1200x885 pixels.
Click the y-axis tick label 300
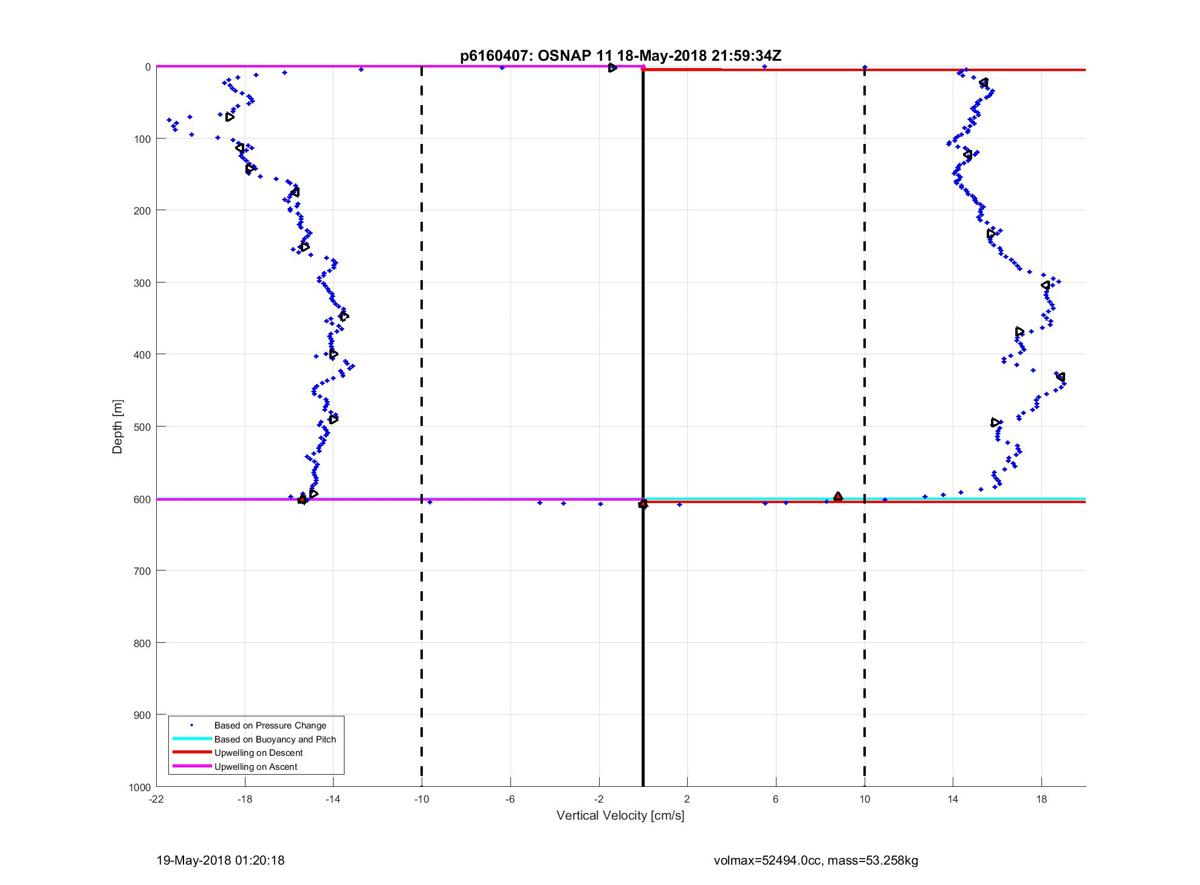(142, 283)
